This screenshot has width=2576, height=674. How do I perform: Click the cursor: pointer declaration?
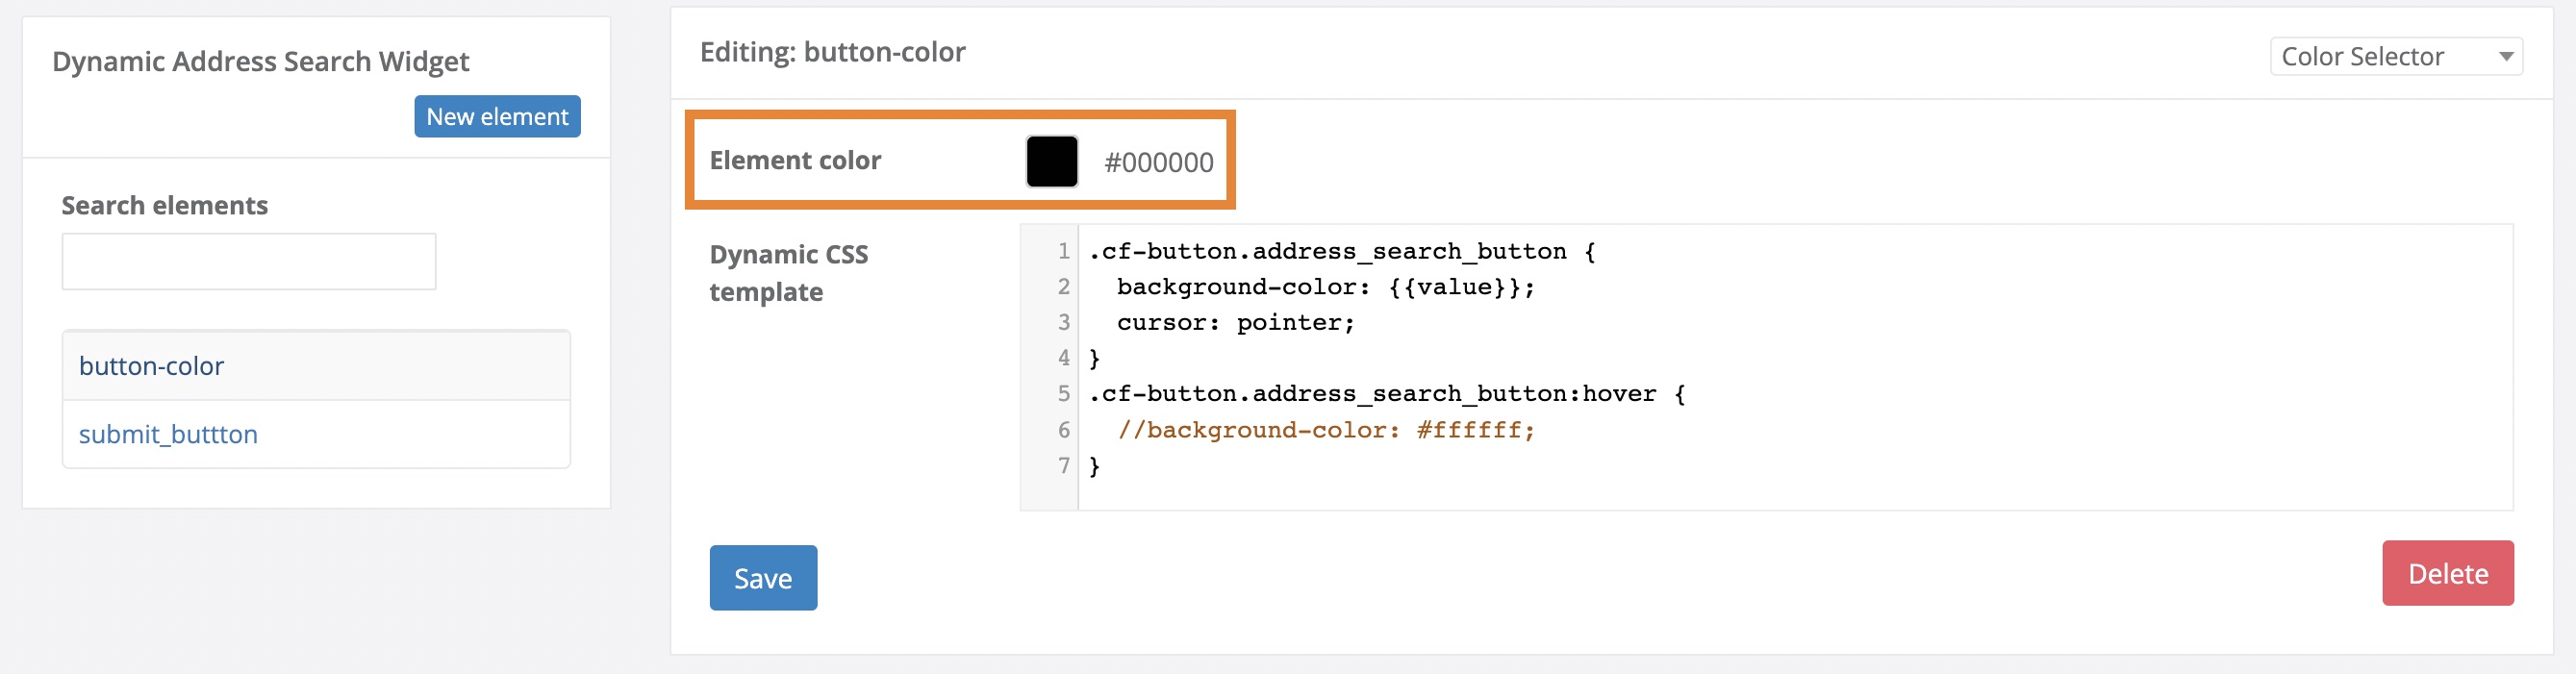[x=1236, y=322]
